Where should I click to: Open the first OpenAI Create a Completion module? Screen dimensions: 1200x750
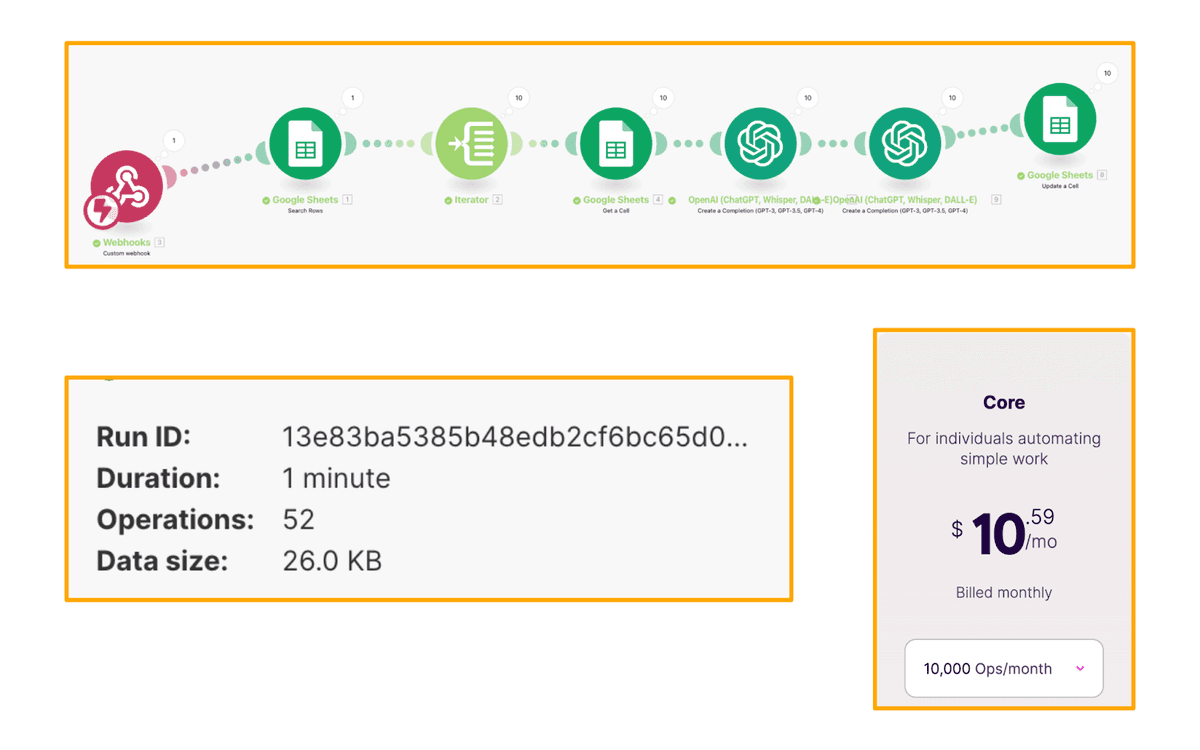[760, 144]
